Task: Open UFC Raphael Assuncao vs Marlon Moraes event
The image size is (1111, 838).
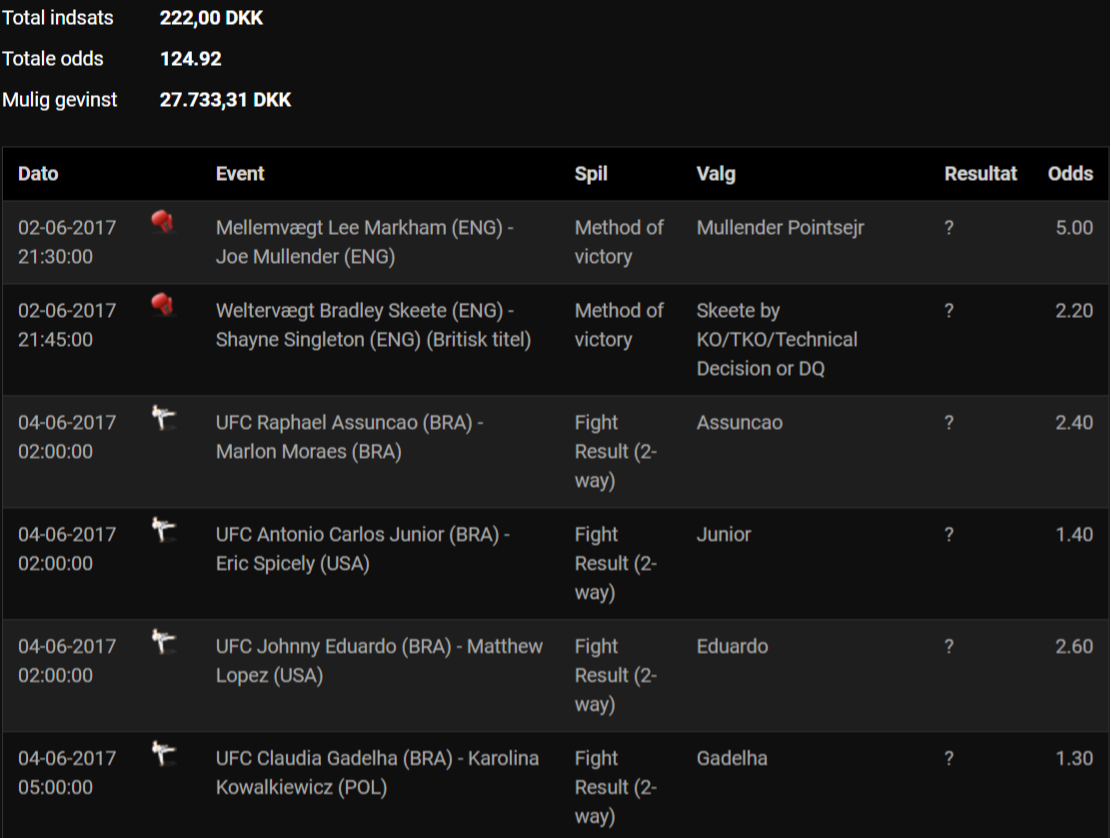Action: pos(349,437)
